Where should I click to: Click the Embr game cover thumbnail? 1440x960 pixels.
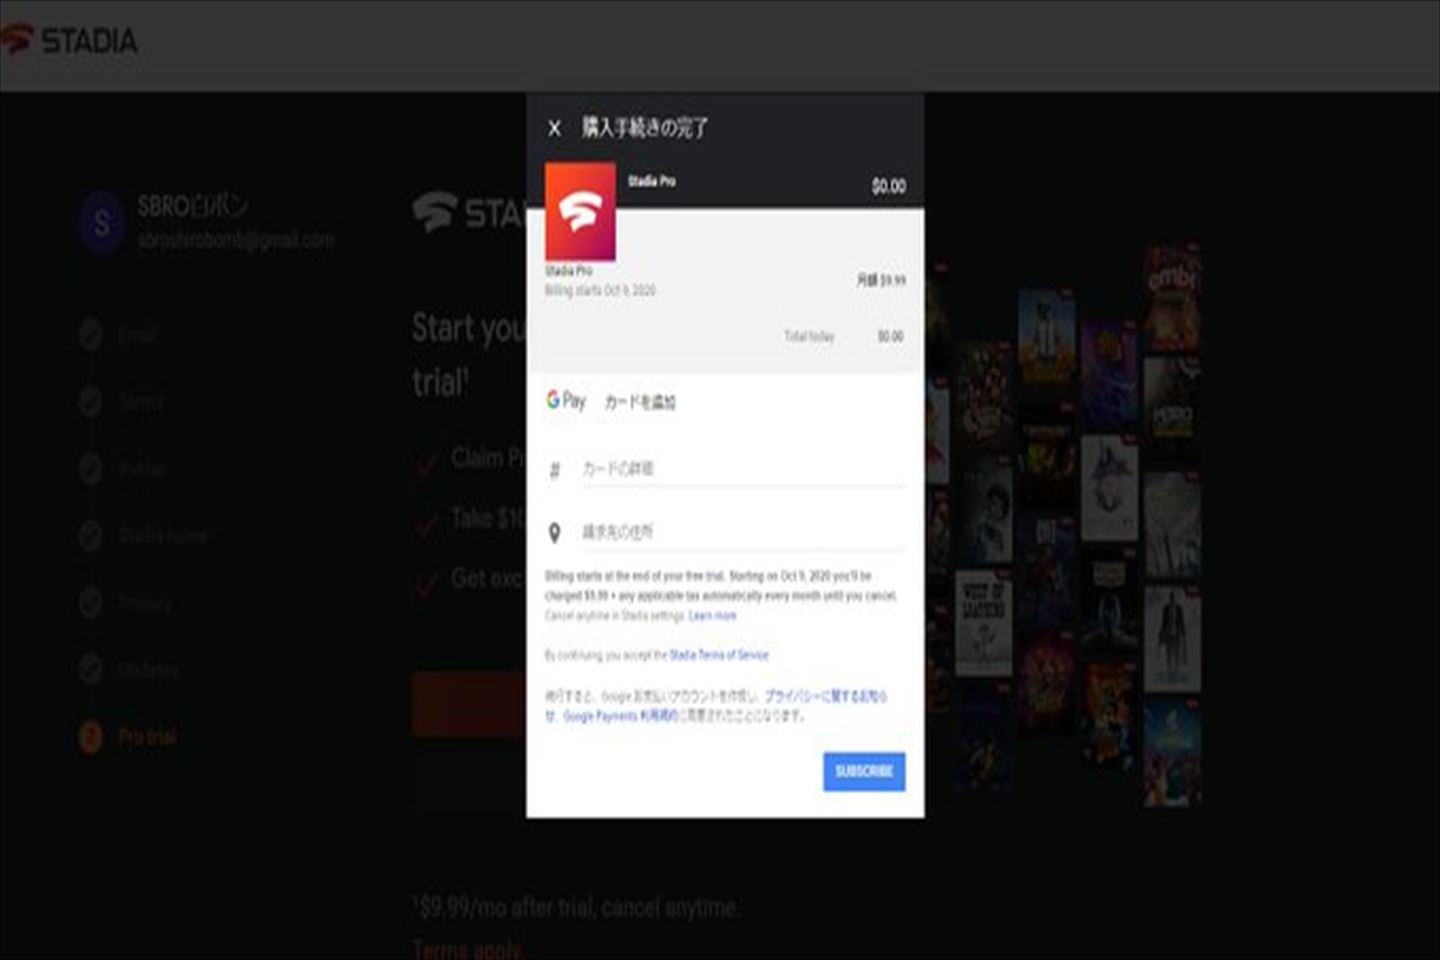[1171, 297]
